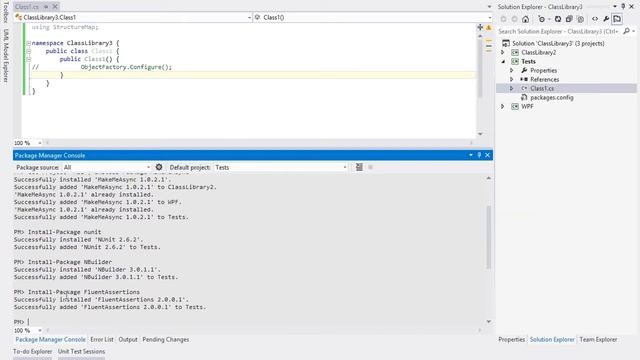Pin the Package Manager Console panel

pos(479,155)
